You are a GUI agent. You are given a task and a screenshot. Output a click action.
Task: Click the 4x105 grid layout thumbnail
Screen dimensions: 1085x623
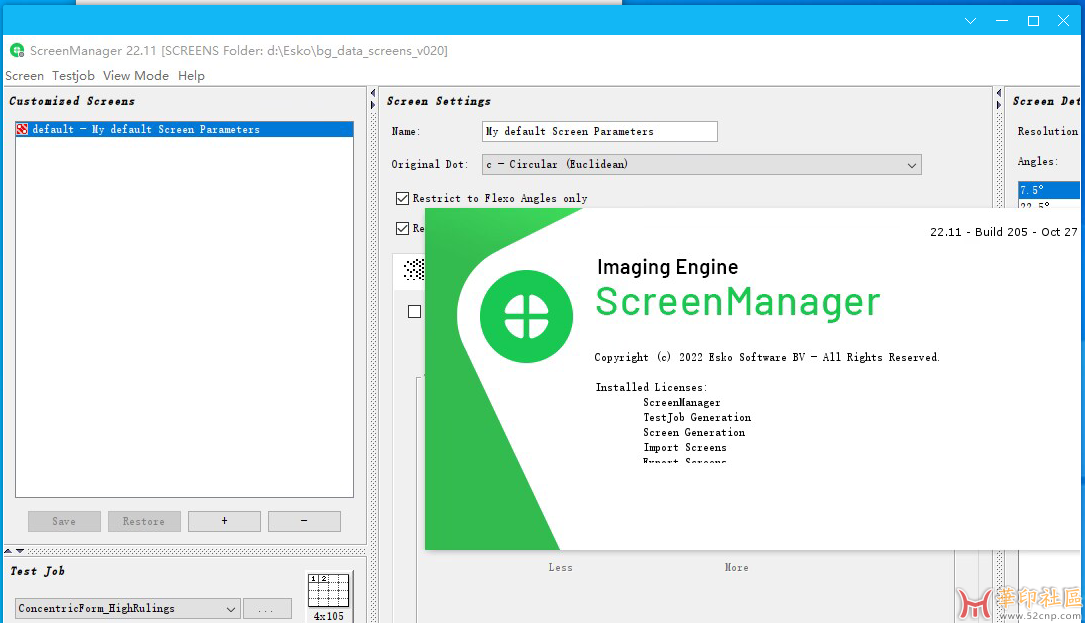point(329,591)
